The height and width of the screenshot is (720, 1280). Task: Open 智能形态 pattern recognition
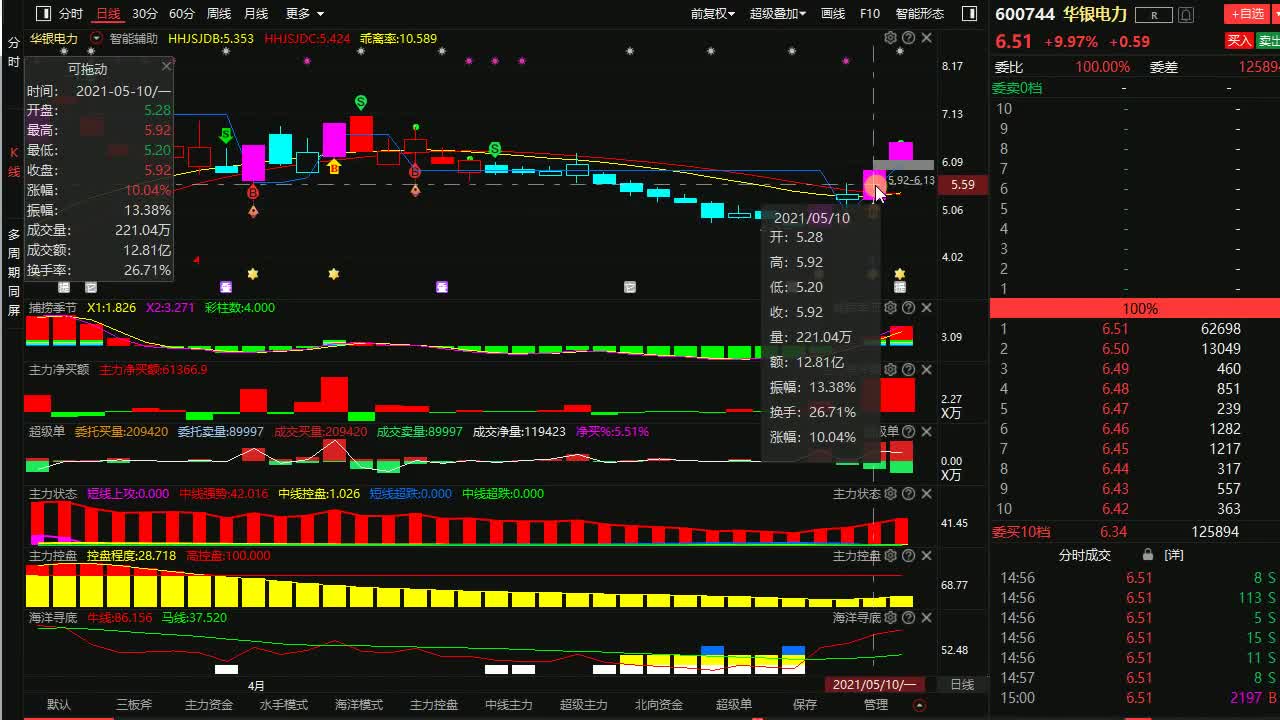pyautogui.click(x=919, y=14)
